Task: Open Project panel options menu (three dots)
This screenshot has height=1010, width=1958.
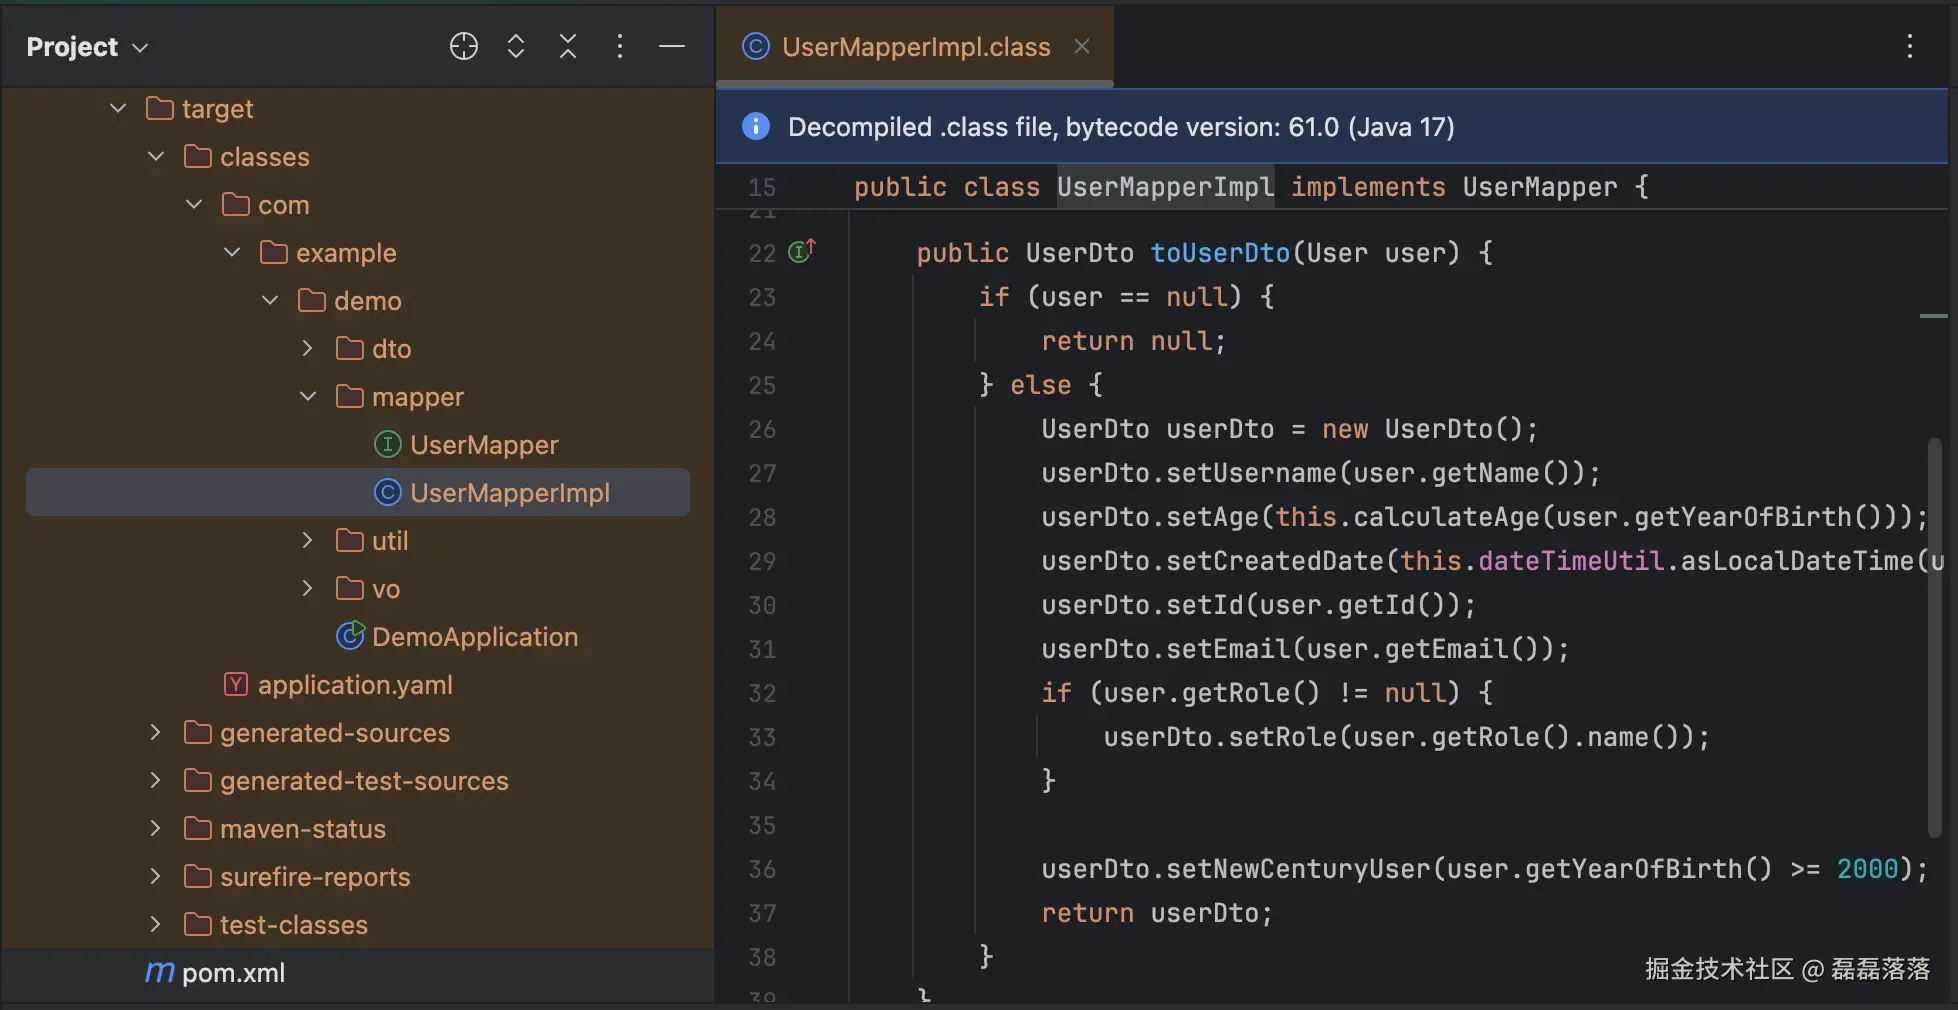Action: tap(620, 46)
